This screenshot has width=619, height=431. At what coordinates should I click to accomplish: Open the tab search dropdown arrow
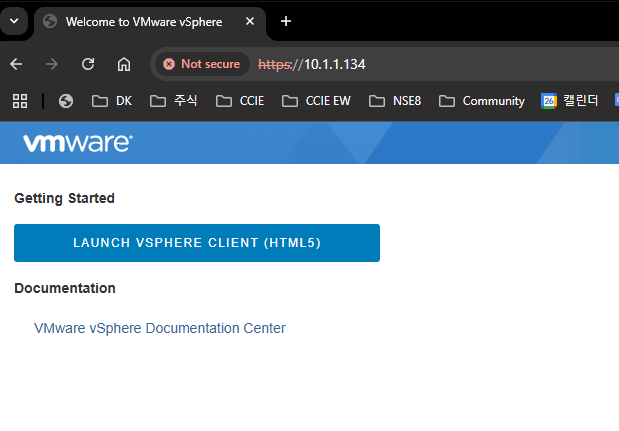coord(14,21)
